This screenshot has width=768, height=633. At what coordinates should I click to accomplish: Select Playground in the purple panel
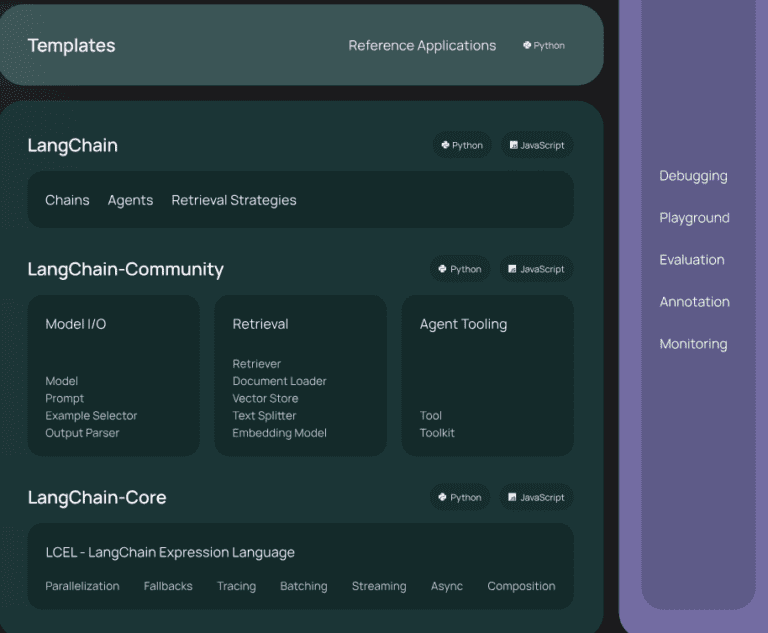(x=694, y=218)
